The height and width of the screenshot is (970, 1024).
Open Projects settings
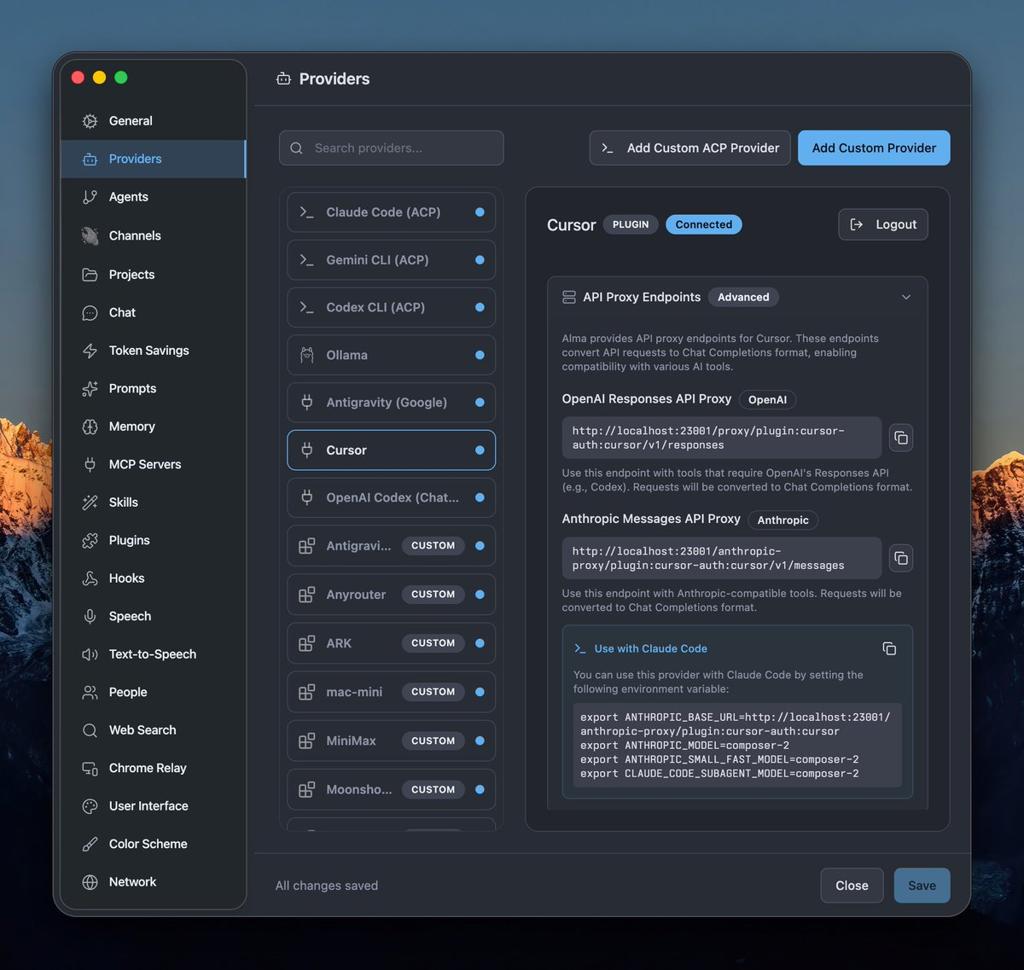[x=153, y=274]
